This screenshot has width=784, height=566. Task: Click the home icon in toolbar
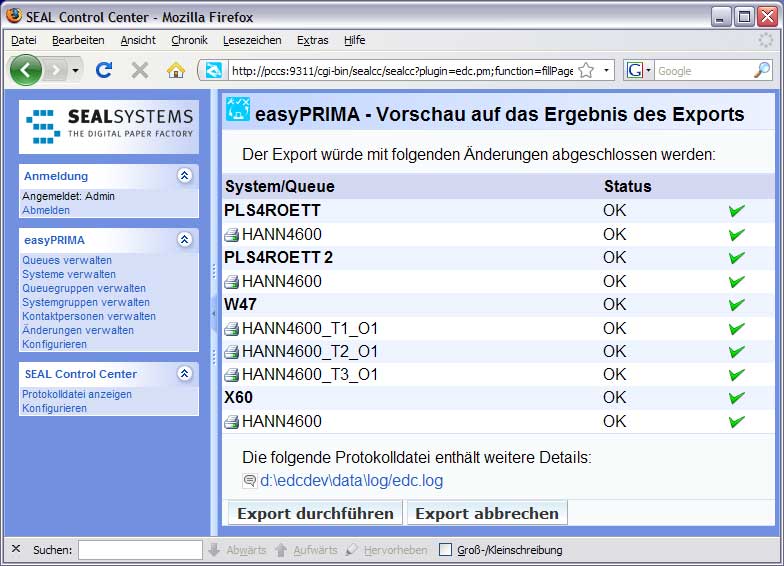(176, 70)
